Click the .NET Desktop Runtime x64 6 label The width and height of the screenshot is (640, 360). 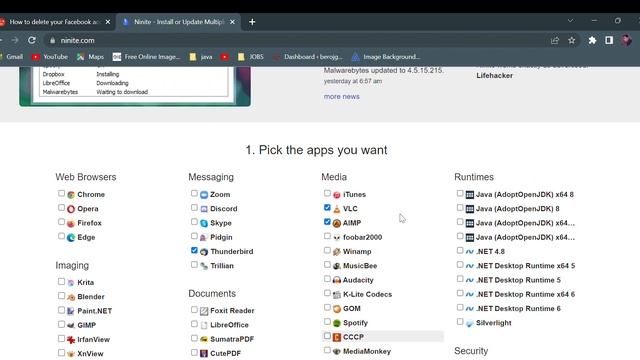coord(526,295)
